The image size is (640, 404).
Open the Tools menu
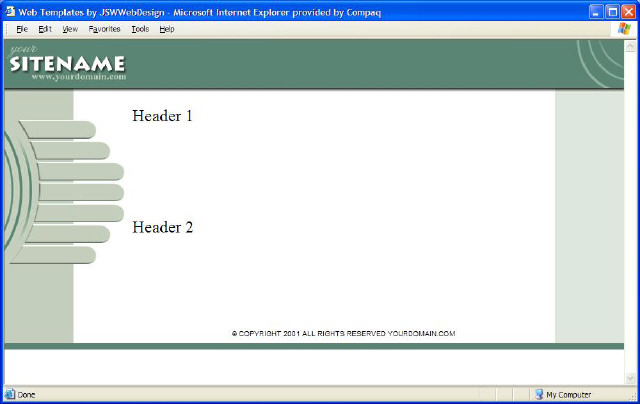point(140,29)
